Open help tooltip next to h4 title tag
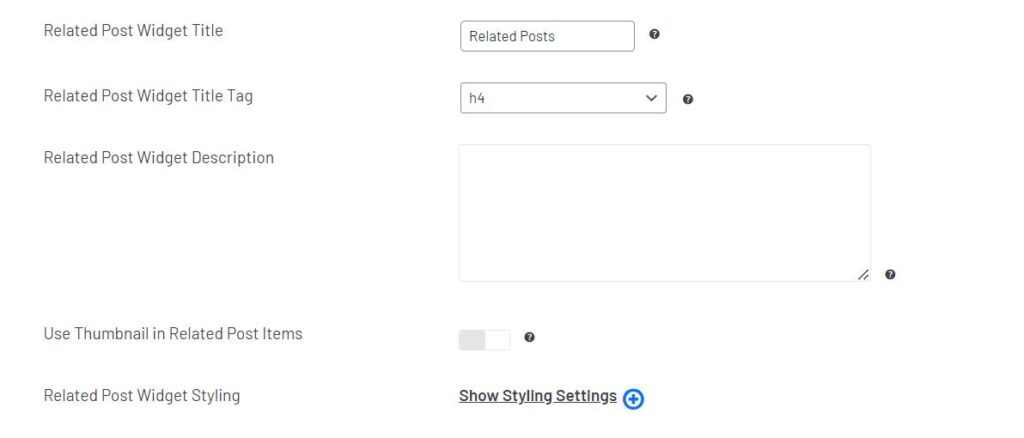The image size is (1024, 438). [688, 99]
